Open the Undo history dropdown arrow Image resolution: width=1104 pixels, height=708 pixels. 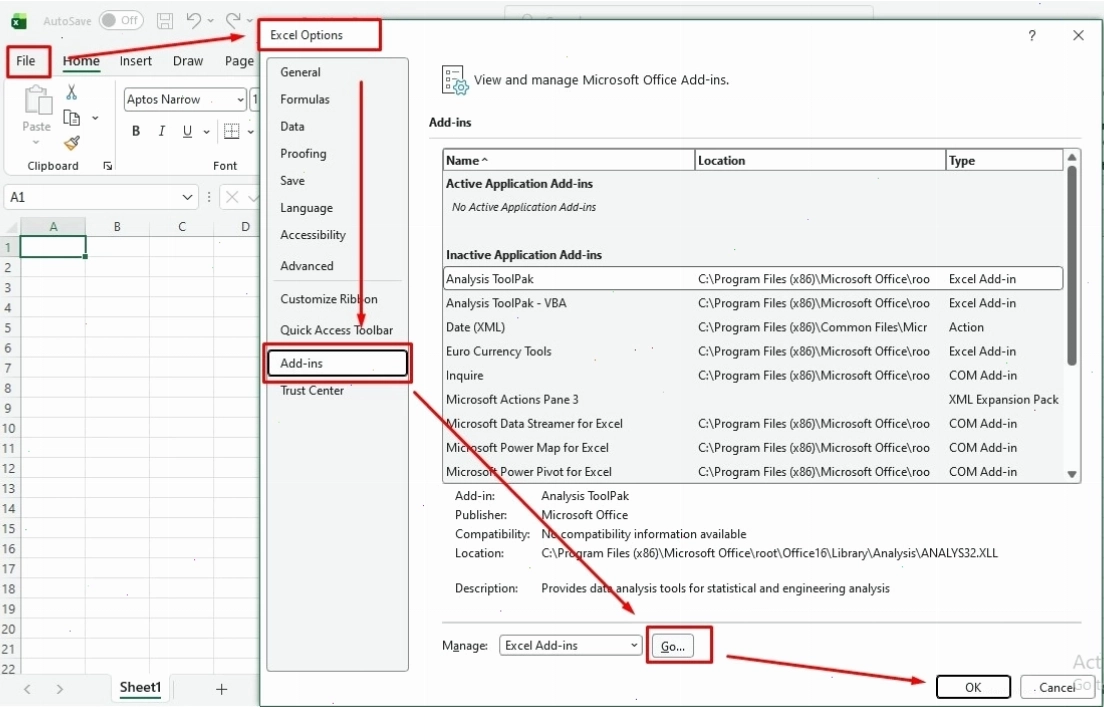click(x=211, y=21)
